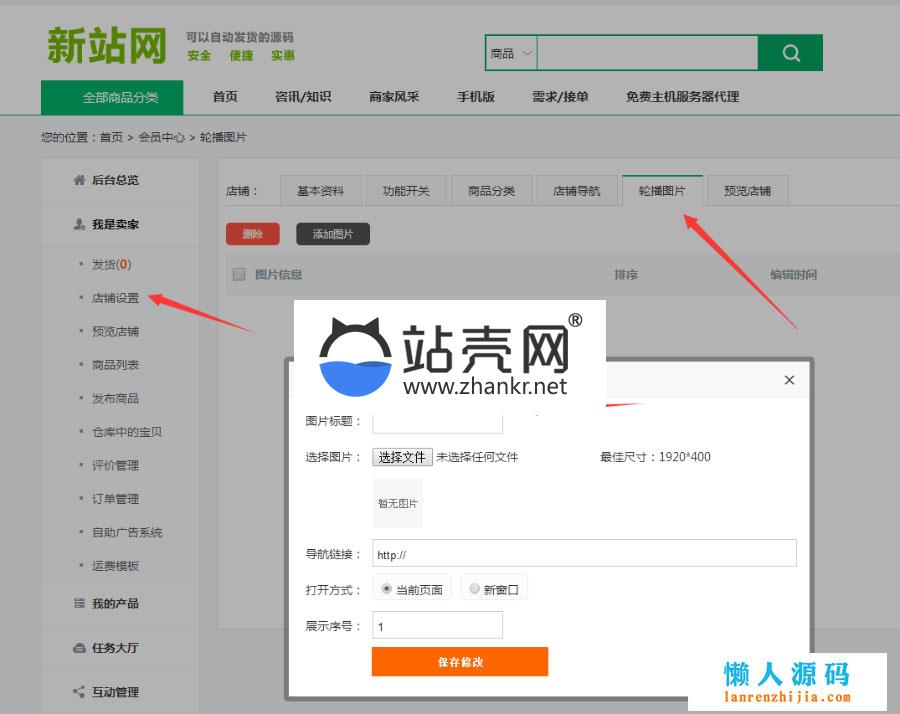Click the orange 保存修改 button
Viewport: 900px width, 714px height.
point(460,662)
